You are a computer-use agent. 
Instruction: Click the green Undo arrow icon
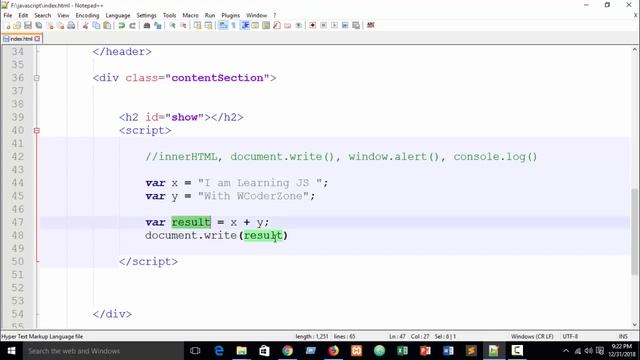coord(122,25)
